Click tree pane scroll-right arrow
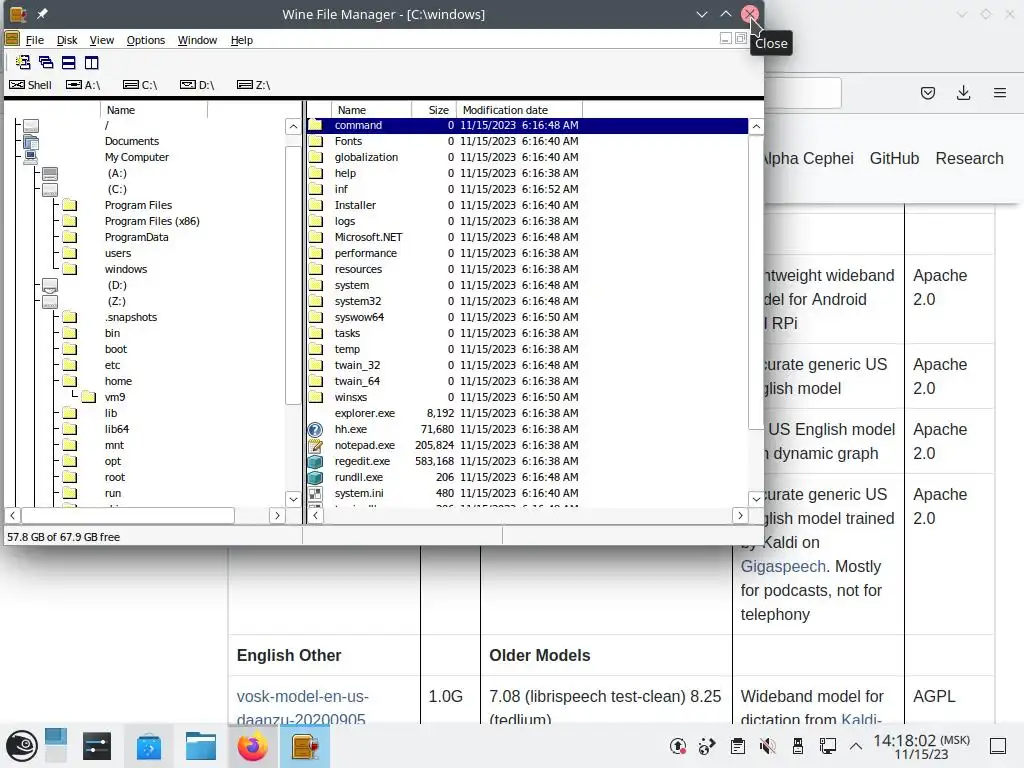Screen dimensions: 1024x768 [277, 515]
